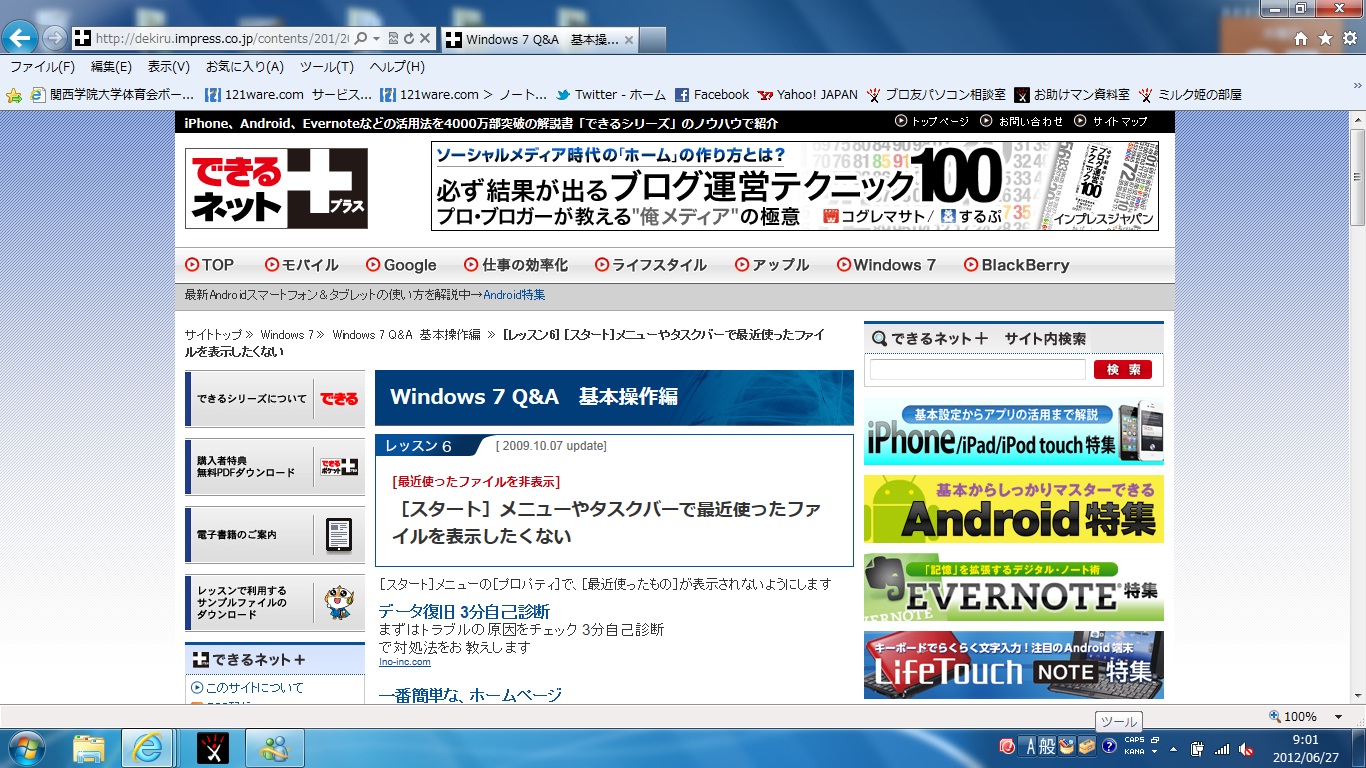The height and width of the screenshot is (768, 1366).
Task: Click the IME pad icon in language bar
Action: [x=1067, y=747]
